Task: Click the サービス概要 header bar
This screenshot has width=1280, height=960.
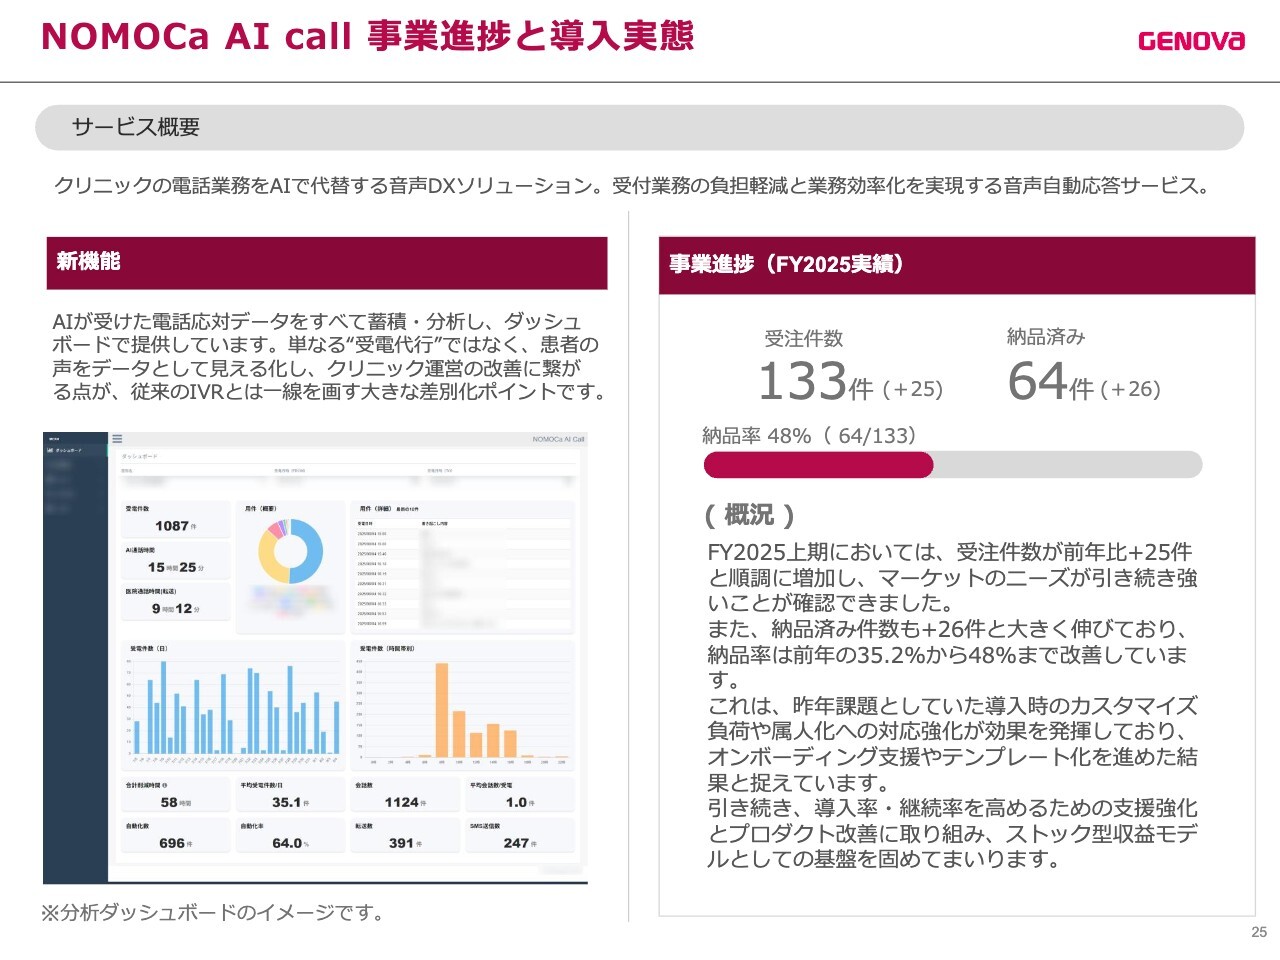Action: point(639,128)
